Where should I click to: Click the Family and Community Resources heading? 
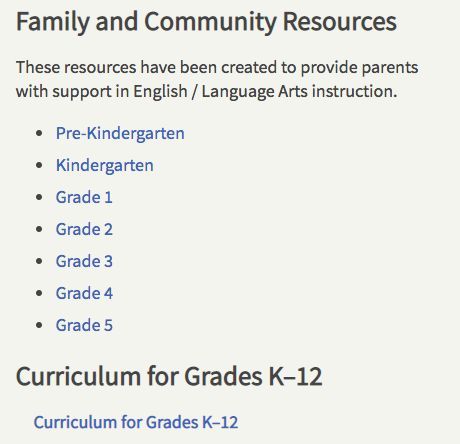206,22
